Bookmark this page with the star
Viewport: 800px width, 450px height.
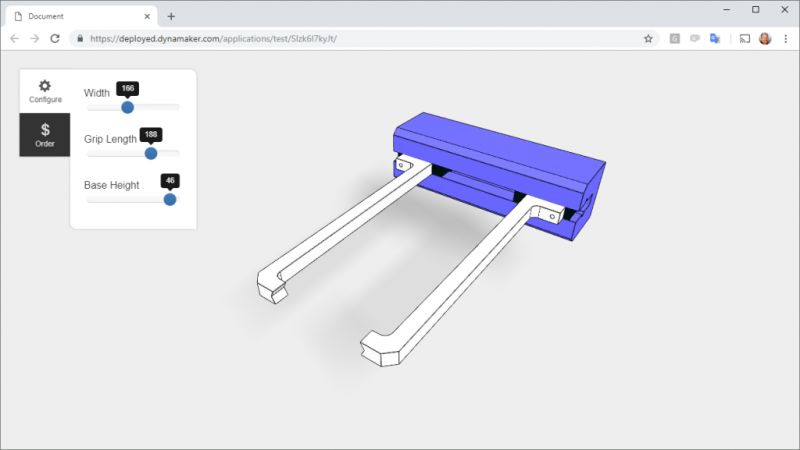[648, 39]
